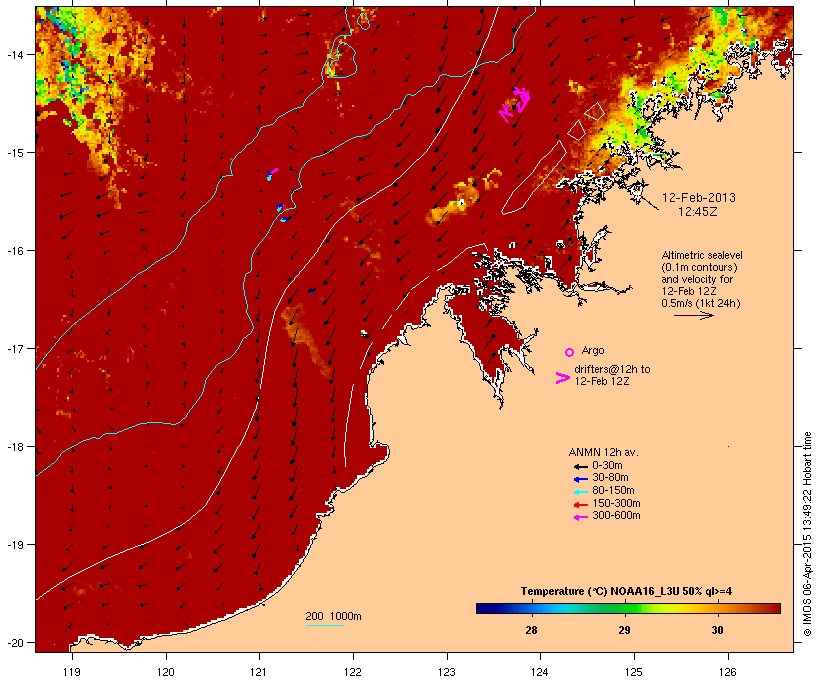Click the text 0.5m/s (1kt 24h)
820x680 pixels.
[x=701, y=303]
